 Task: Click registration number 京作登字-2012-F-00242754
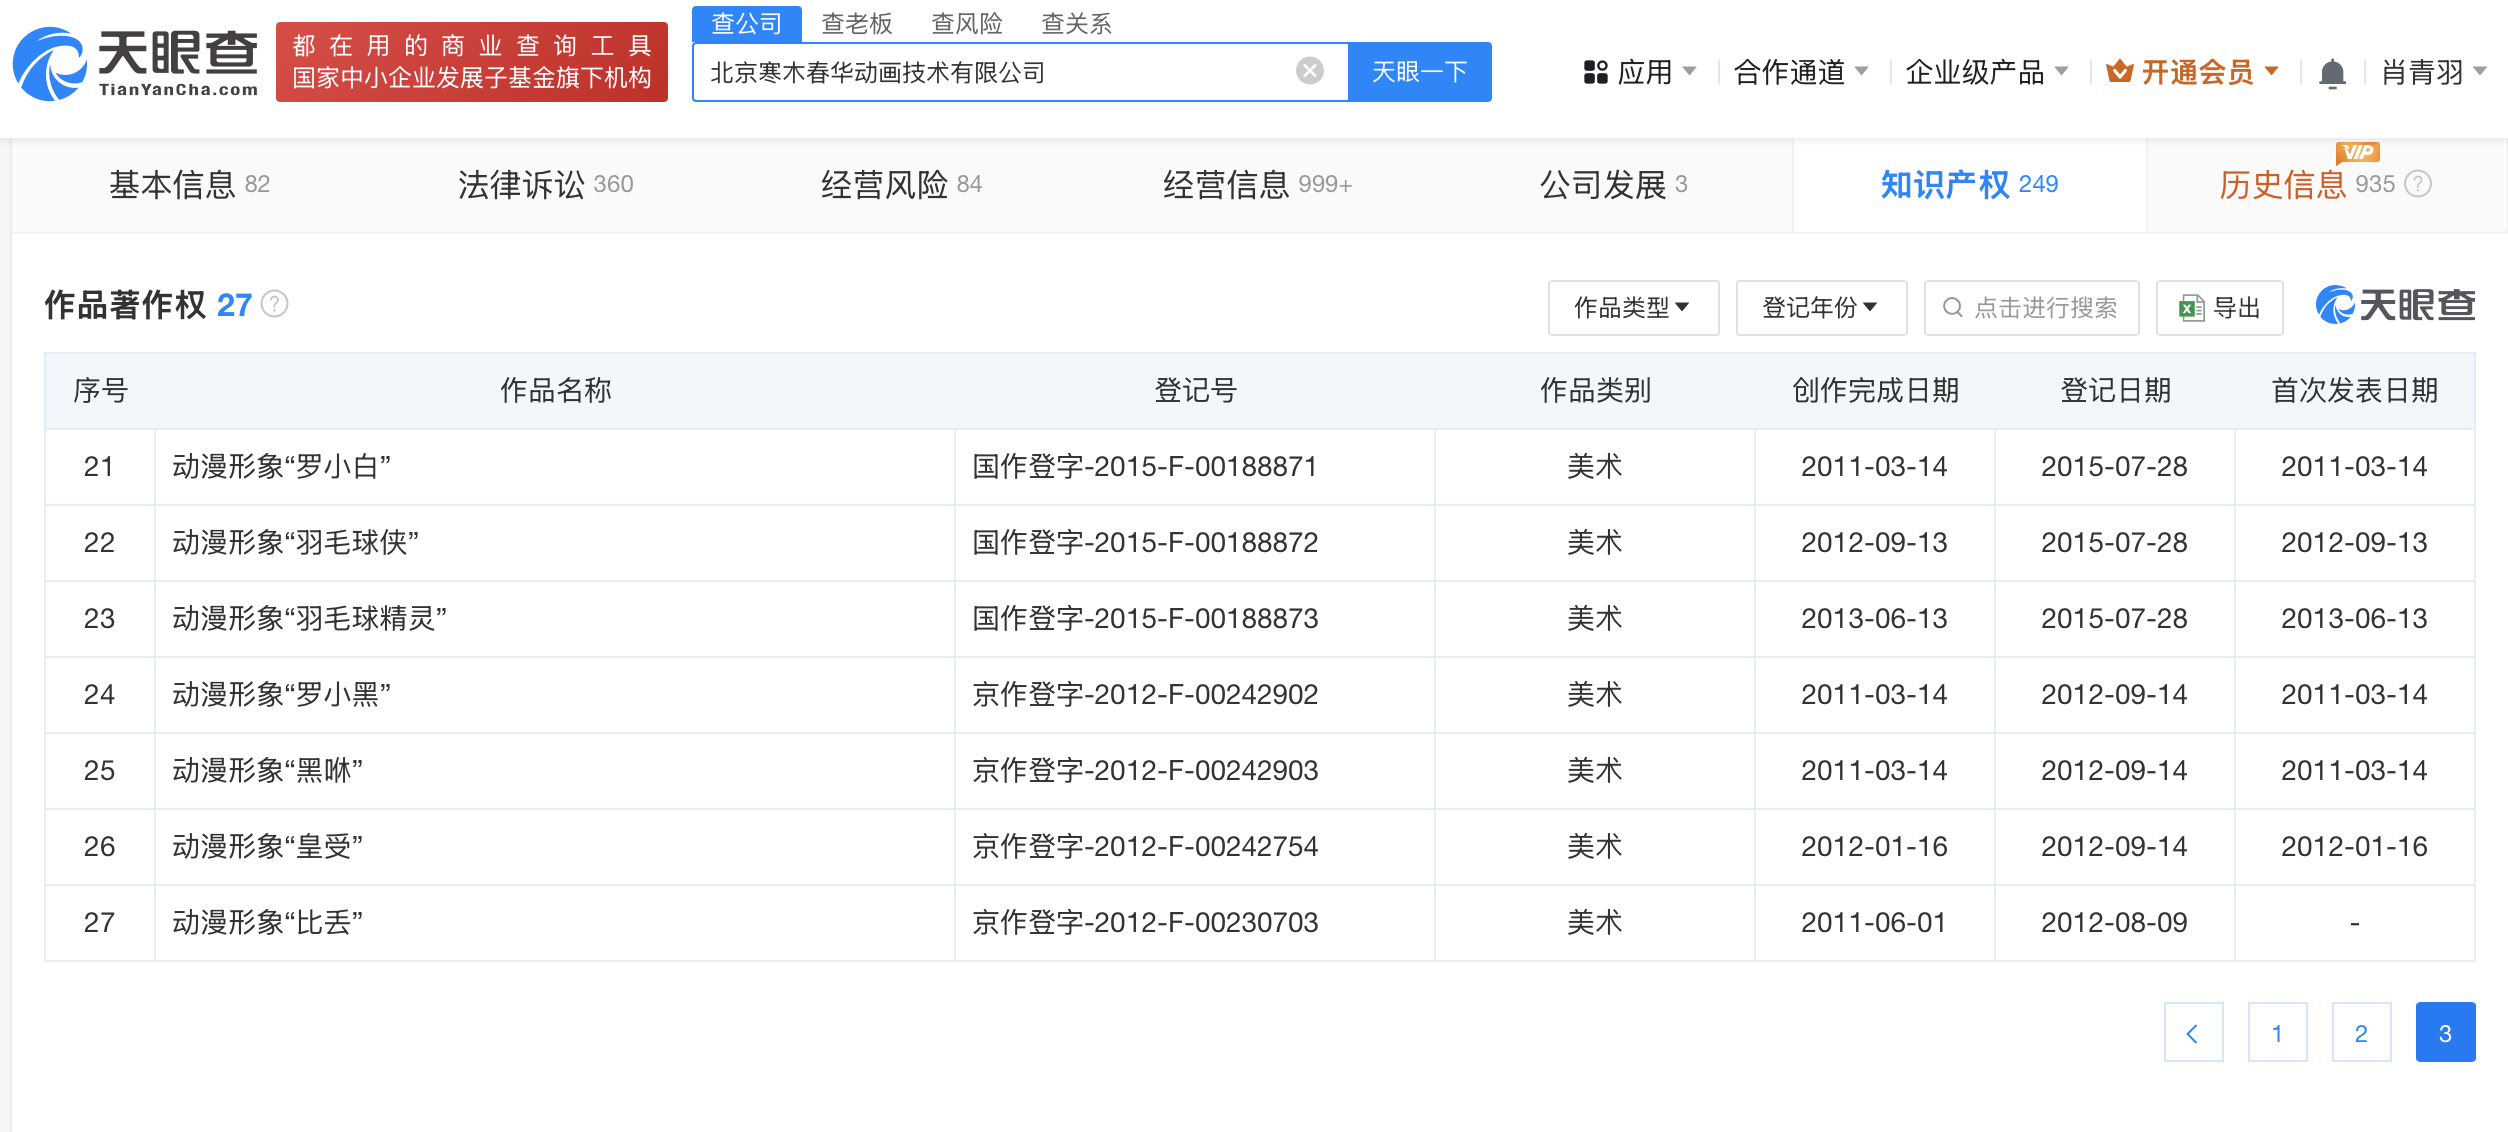tap(1145, 847)
